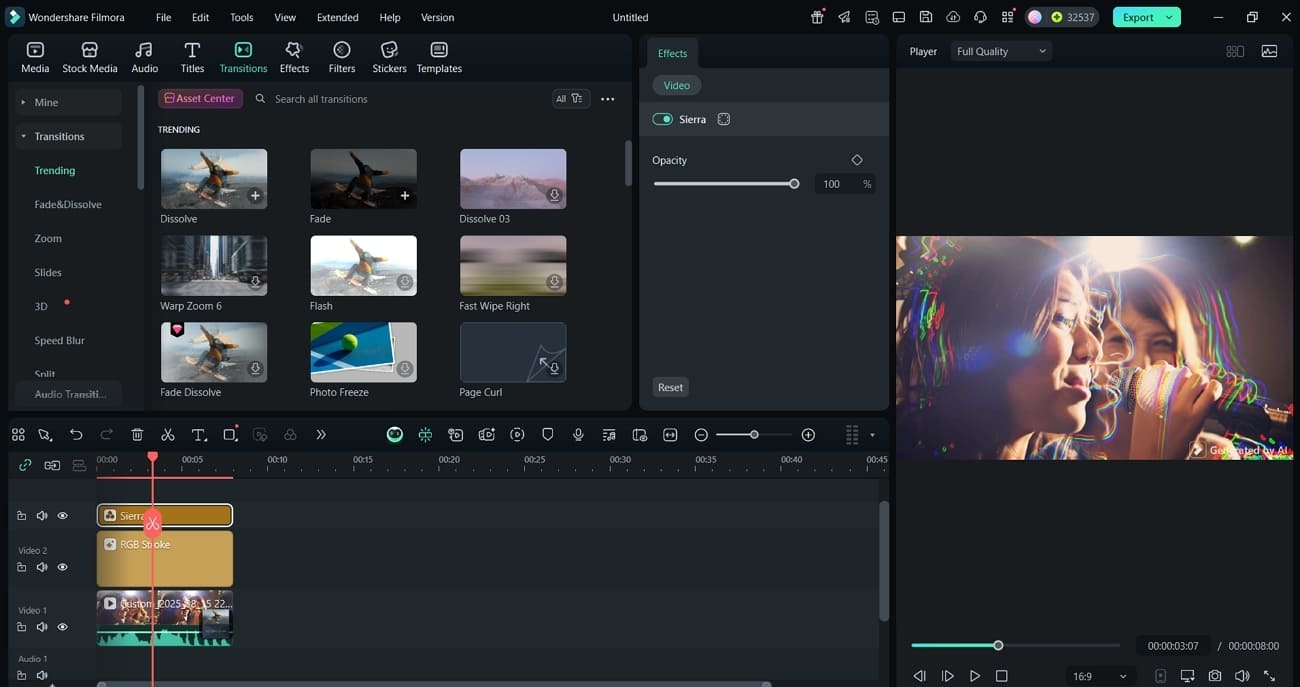Expand the Mine category
1300x687 pixels.
click(x=23, y=102)
